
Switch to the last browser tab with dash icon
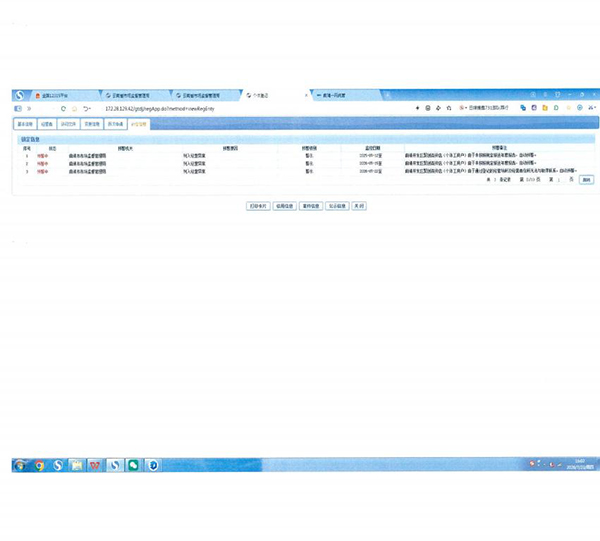(346, 95)
